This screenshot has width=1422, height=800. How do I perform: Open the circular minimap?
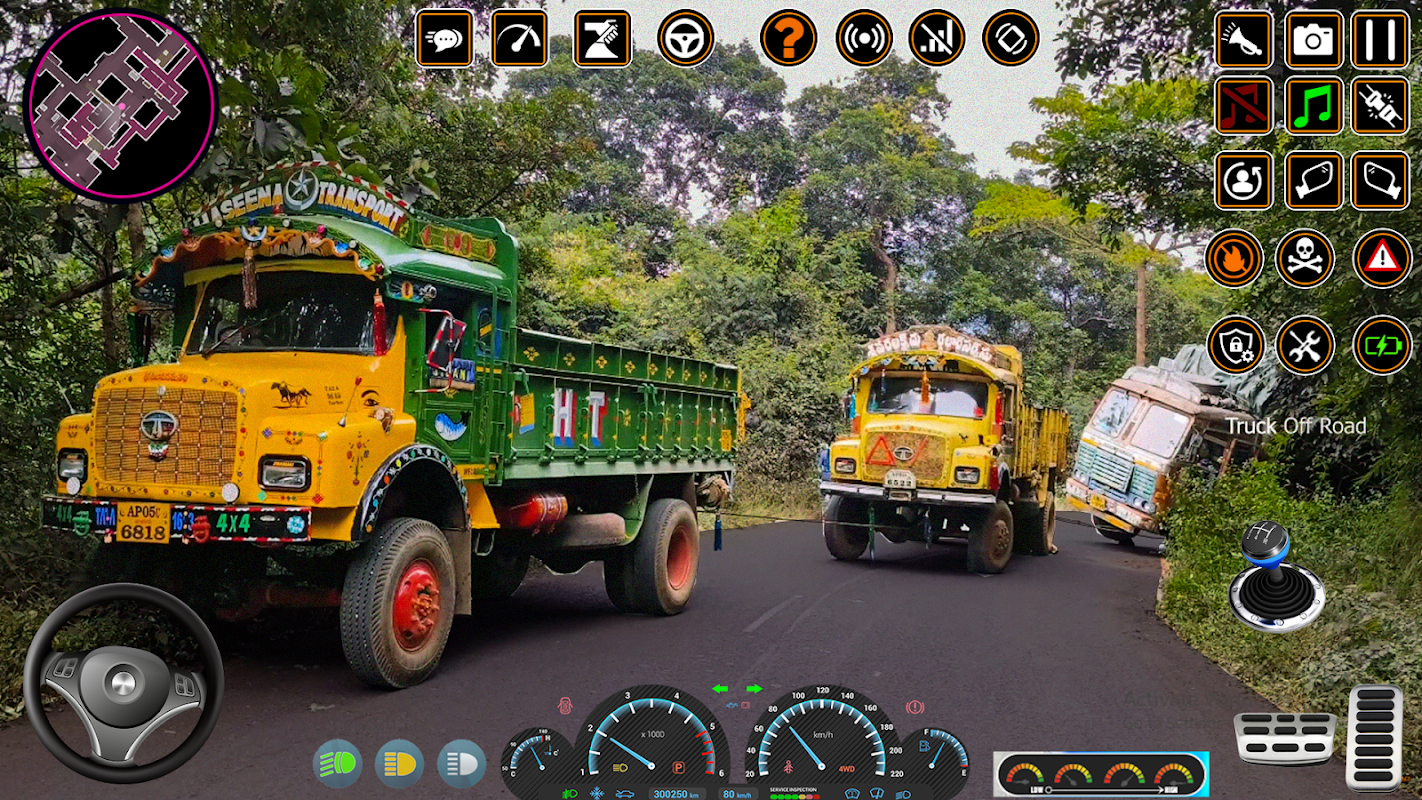[x=120, y=105]
